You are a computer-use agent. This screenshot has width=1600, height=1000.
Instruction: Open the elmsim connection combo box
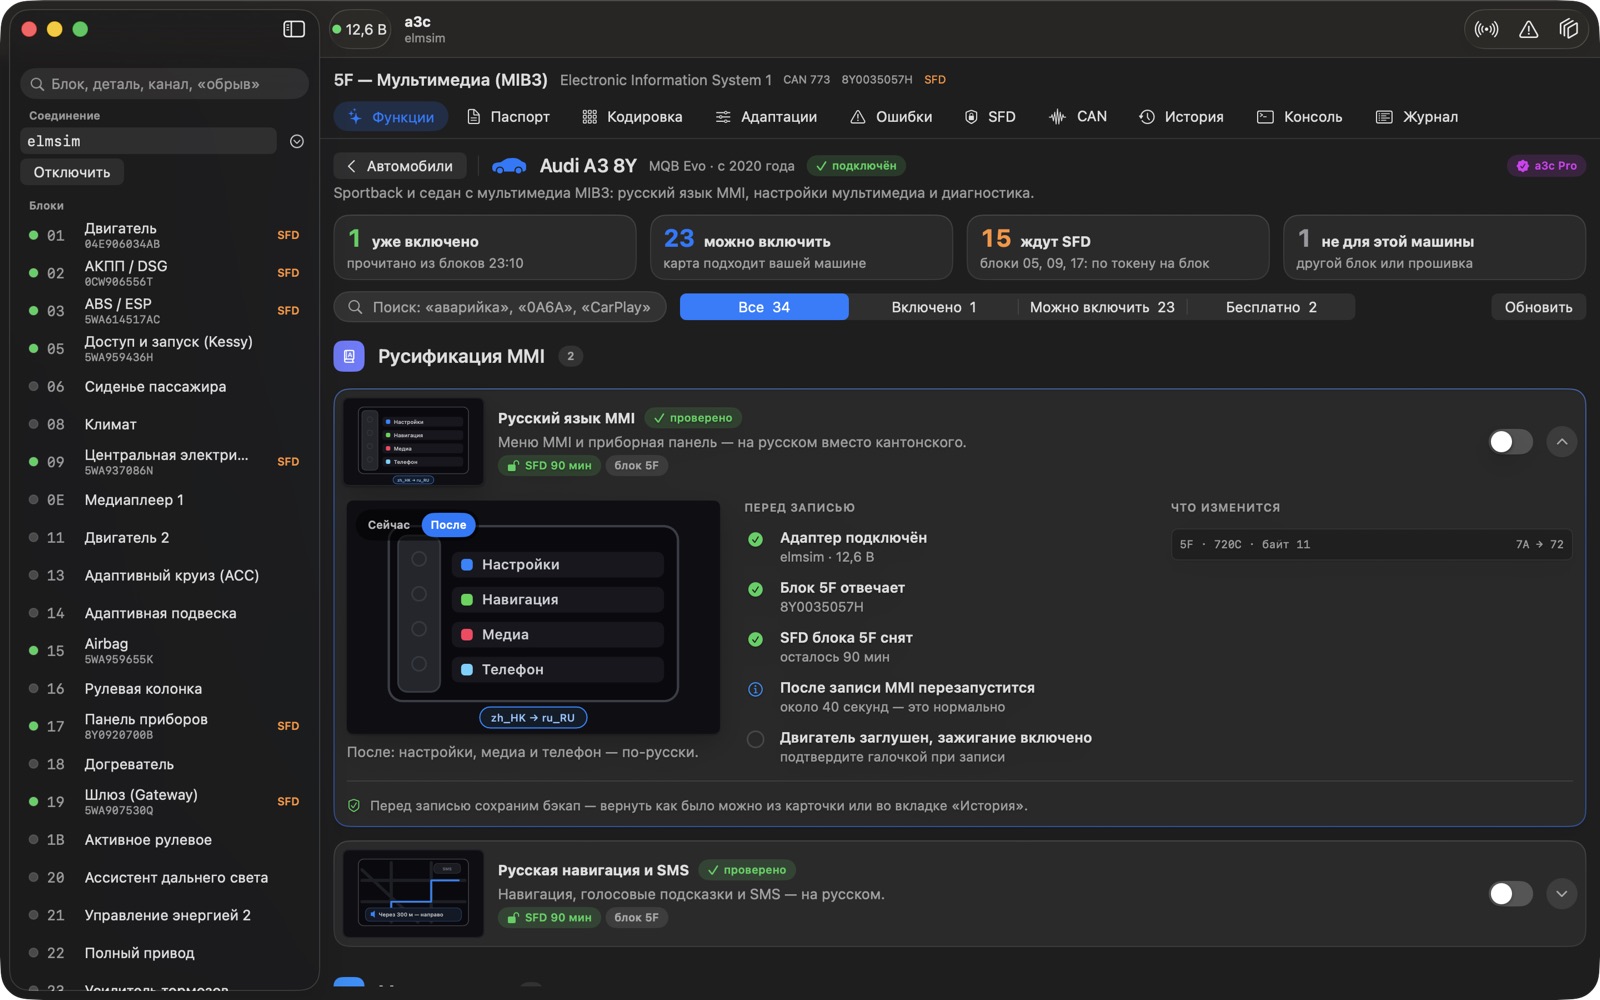pyautogui.click(x=148, y=142)
